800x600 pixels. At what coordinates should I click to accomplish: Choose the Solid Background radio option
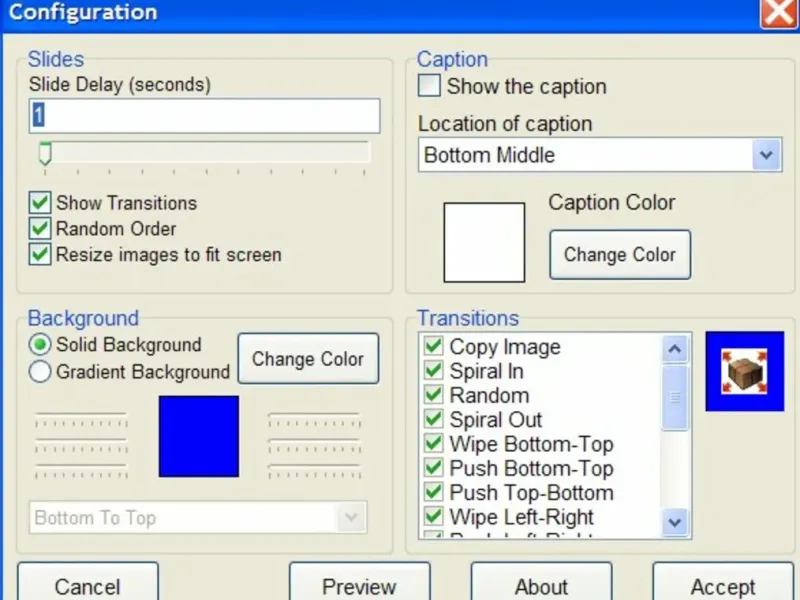pyautogui.click(x=40, y=345)
